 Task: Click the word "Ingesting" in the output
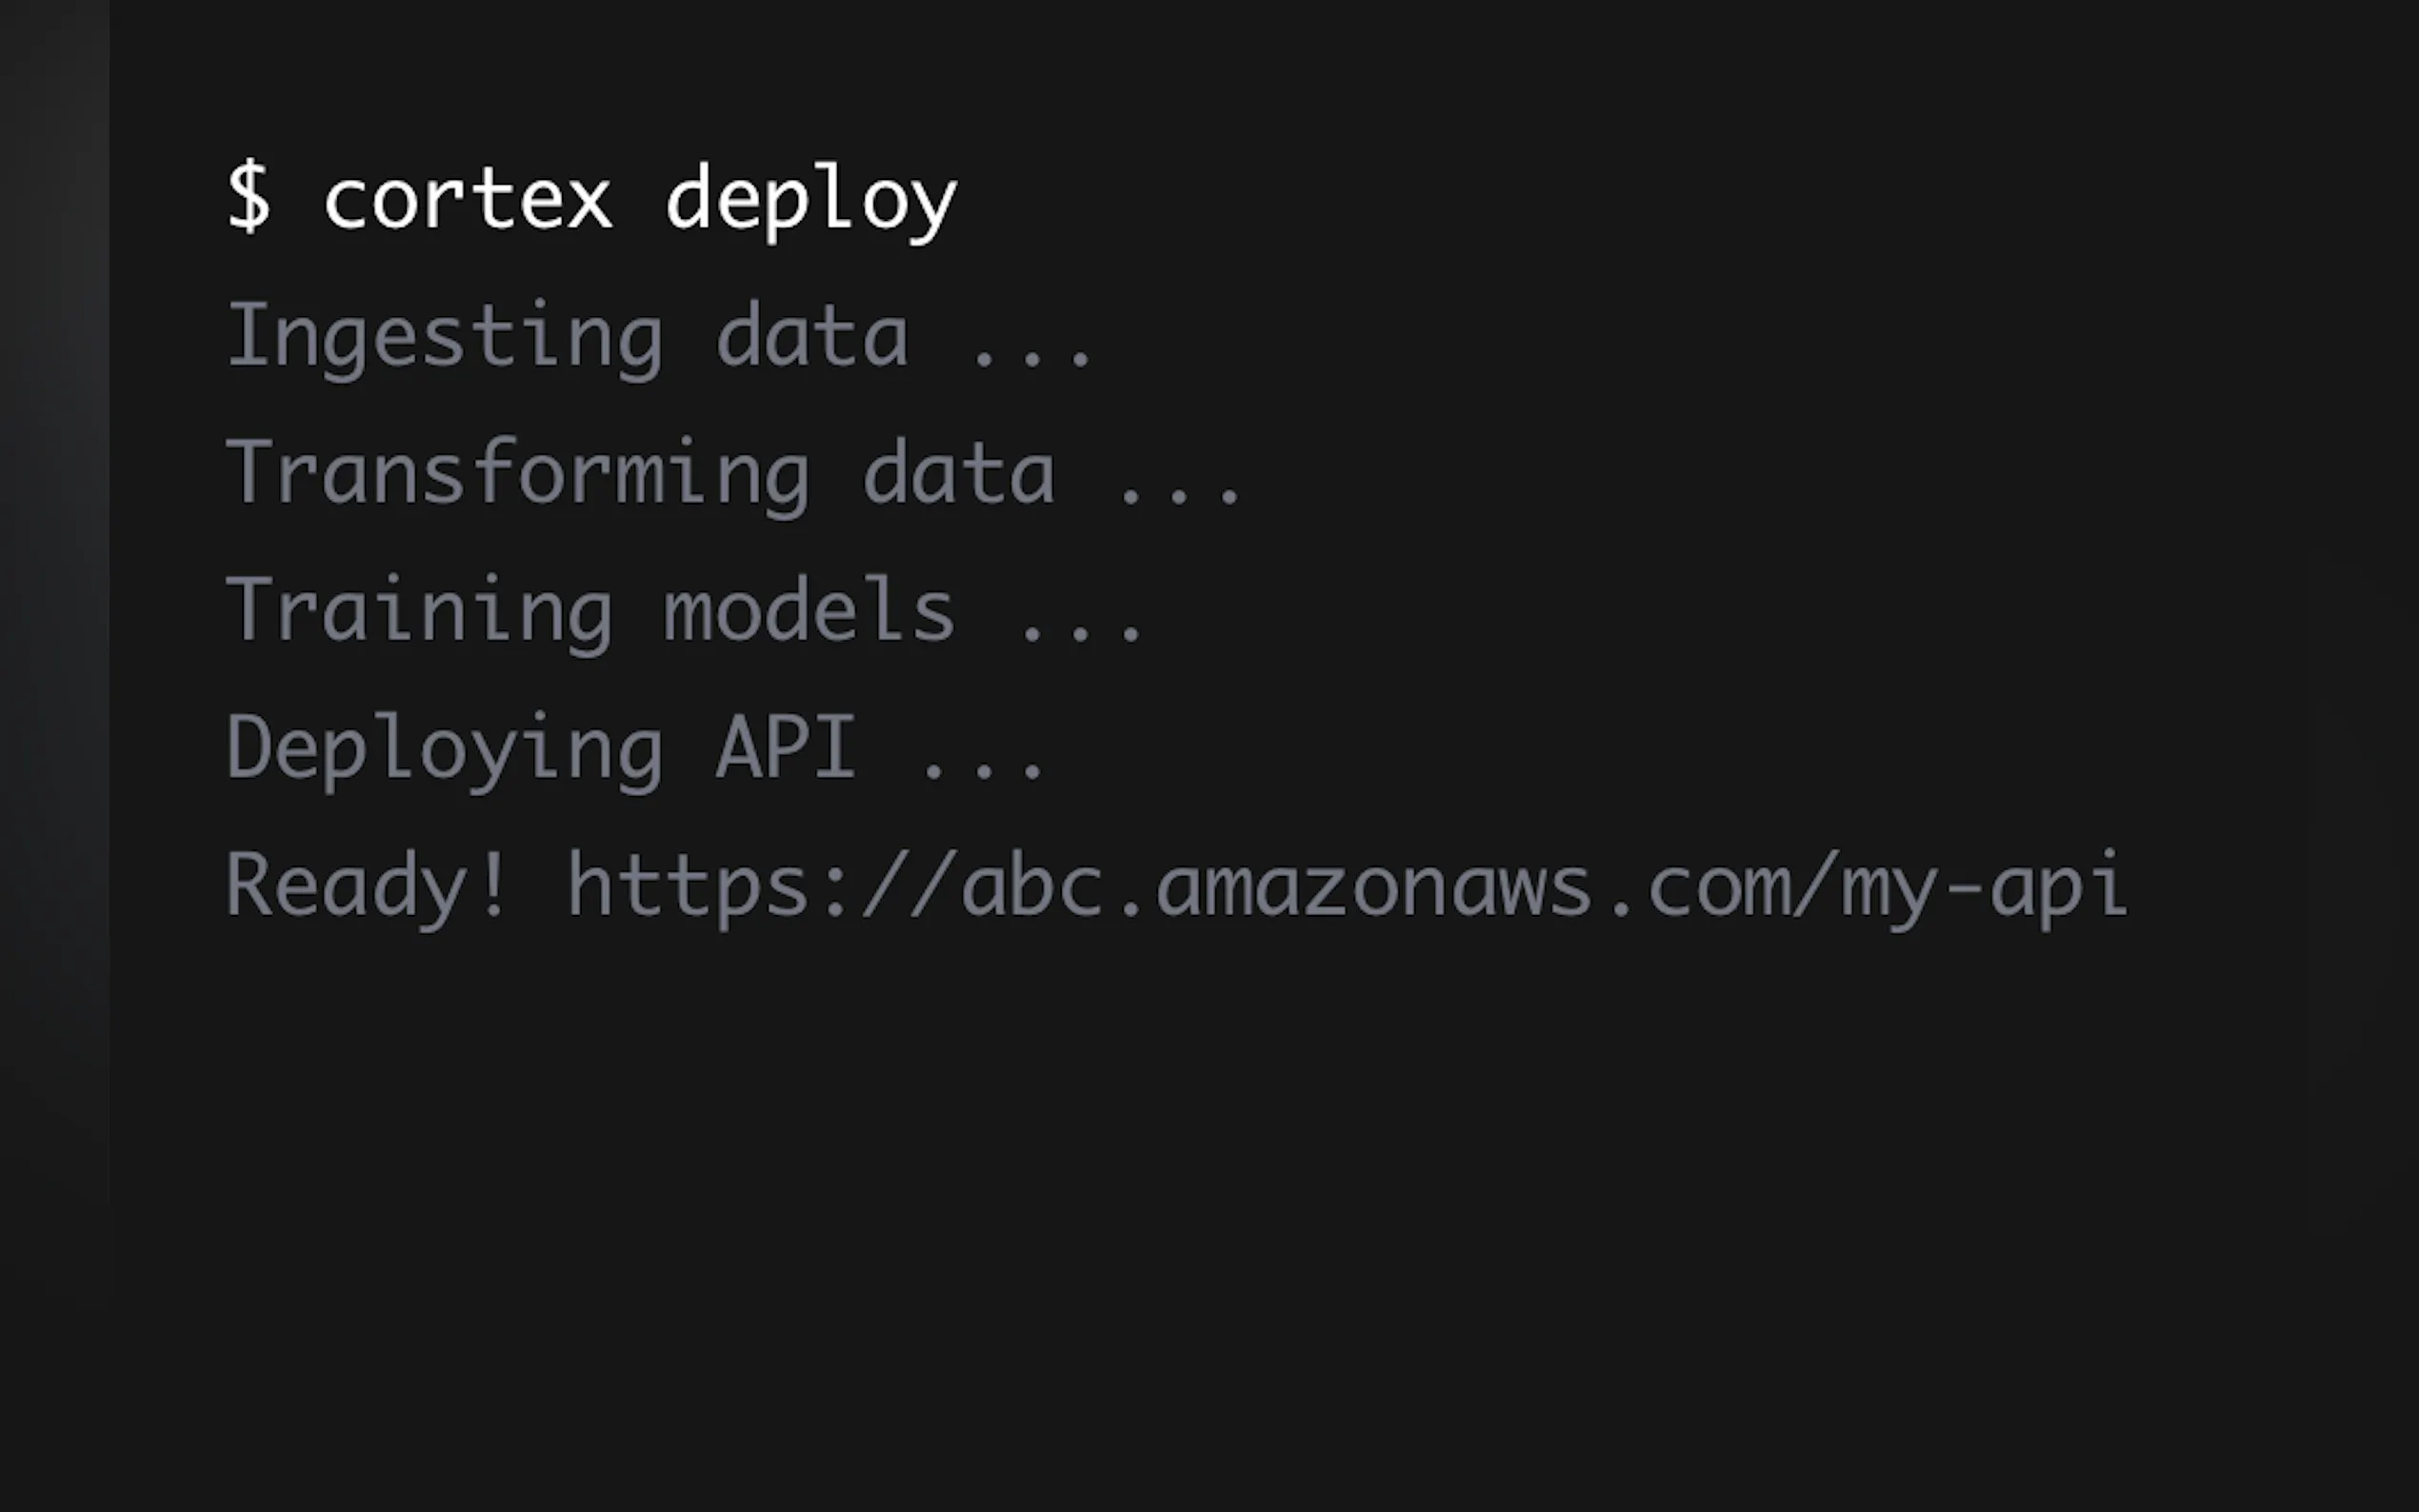444,338
